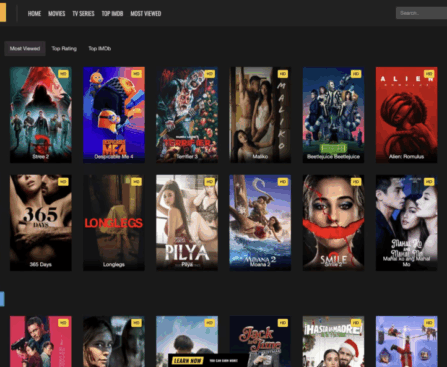This screenshot has width=447, height=367.
Task: Open the Terrifier 3 movie thumbnail
Action: coord(187,115)
